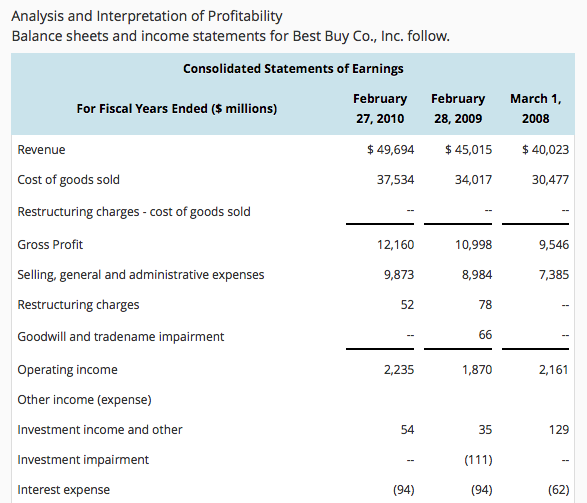Select the 2010 revenue value $49,694
This screenshot has width=587, height=503.
pyautogui.click(x=390, y=150)
